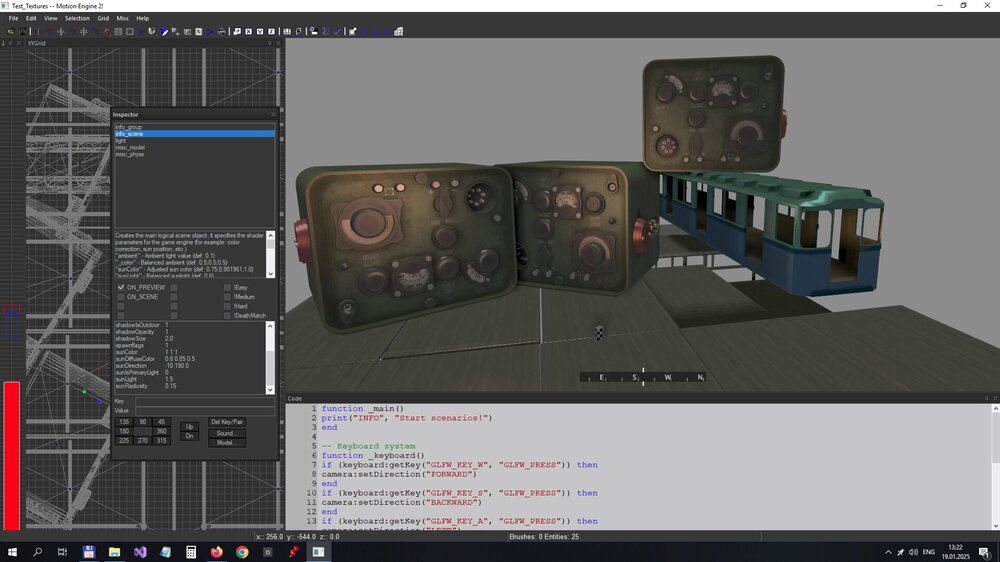Expand the hidden system tray icons
Viewport: 1000px width, 562px height.
[888, 551]
